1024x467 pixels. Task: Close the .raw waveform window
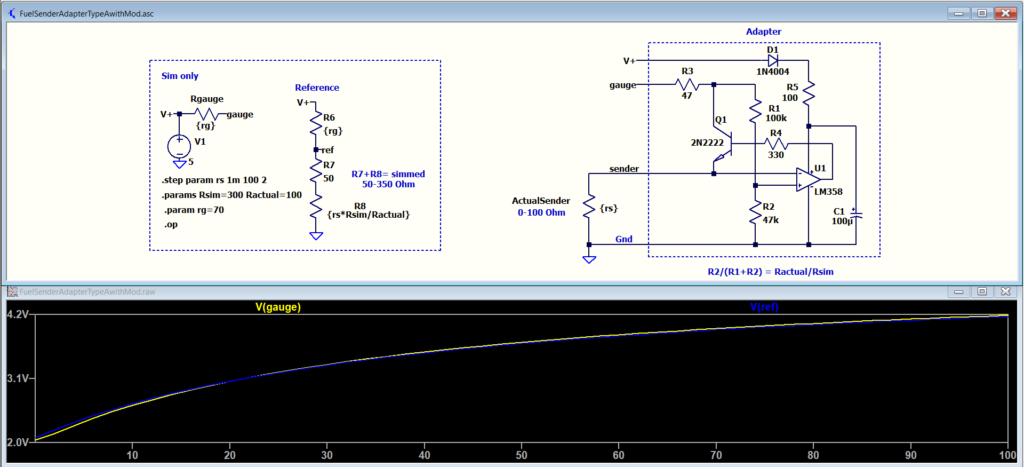[1005, 292]
